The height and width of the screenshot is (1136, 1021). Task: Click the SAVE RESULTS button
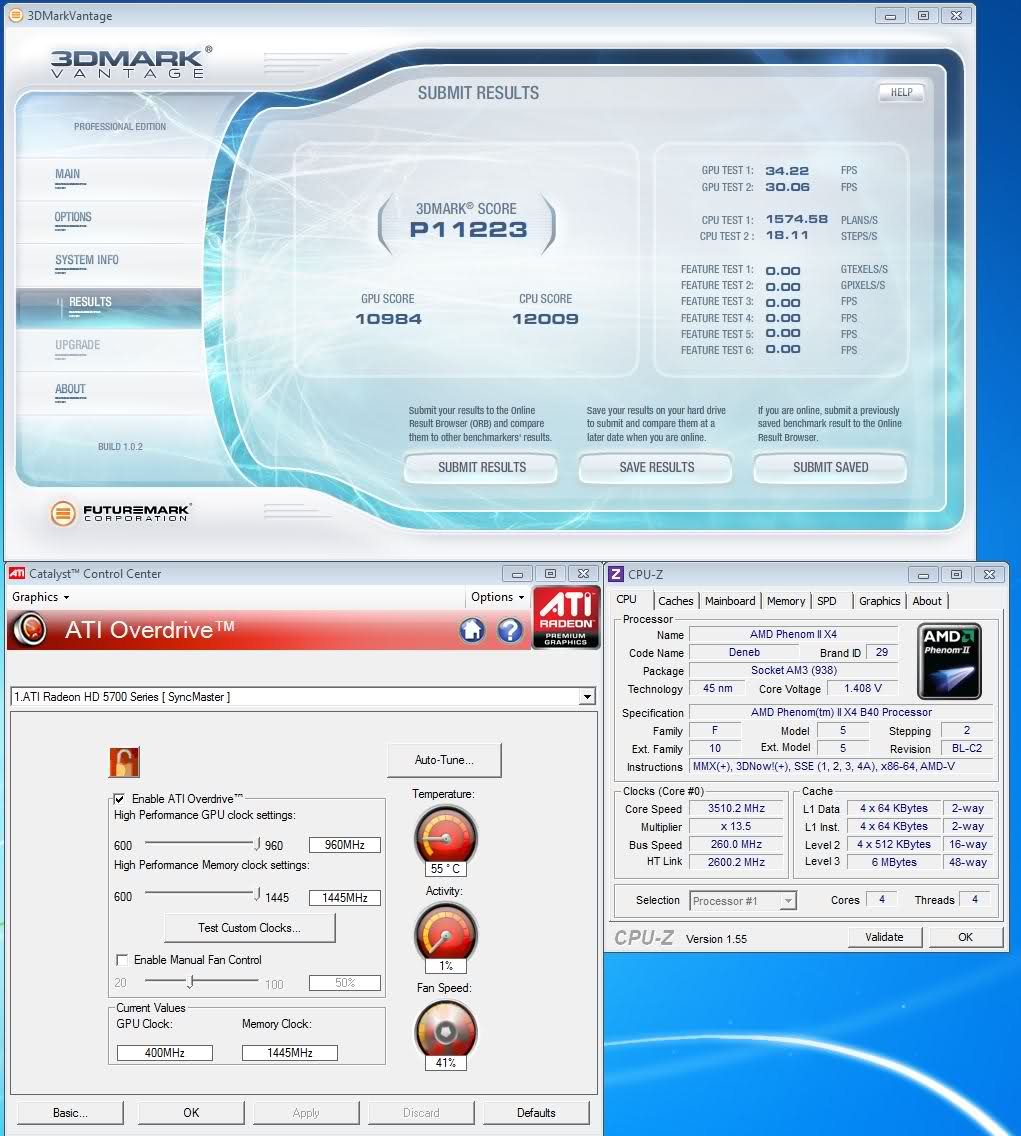coord(657,467)
